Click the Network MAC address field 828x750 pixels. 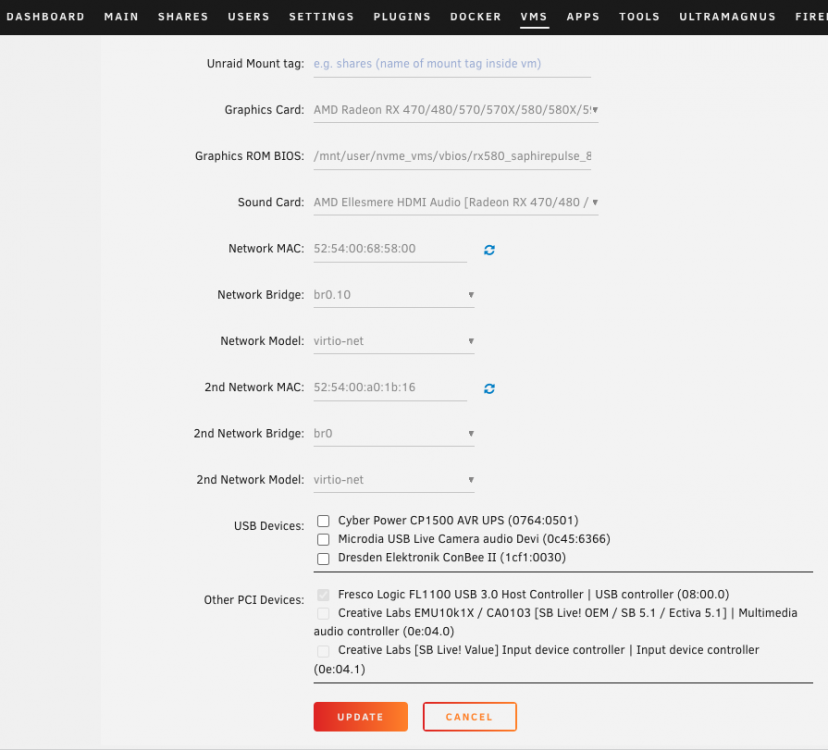point(390,249)
